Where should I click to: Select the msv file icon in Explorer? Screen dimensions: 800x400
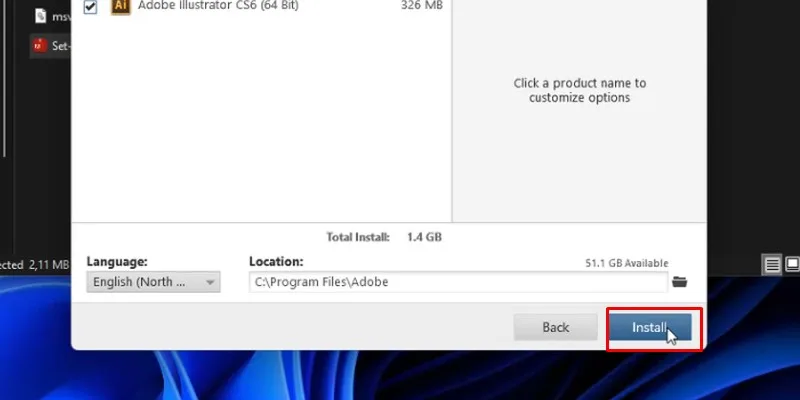coord(41,16)
